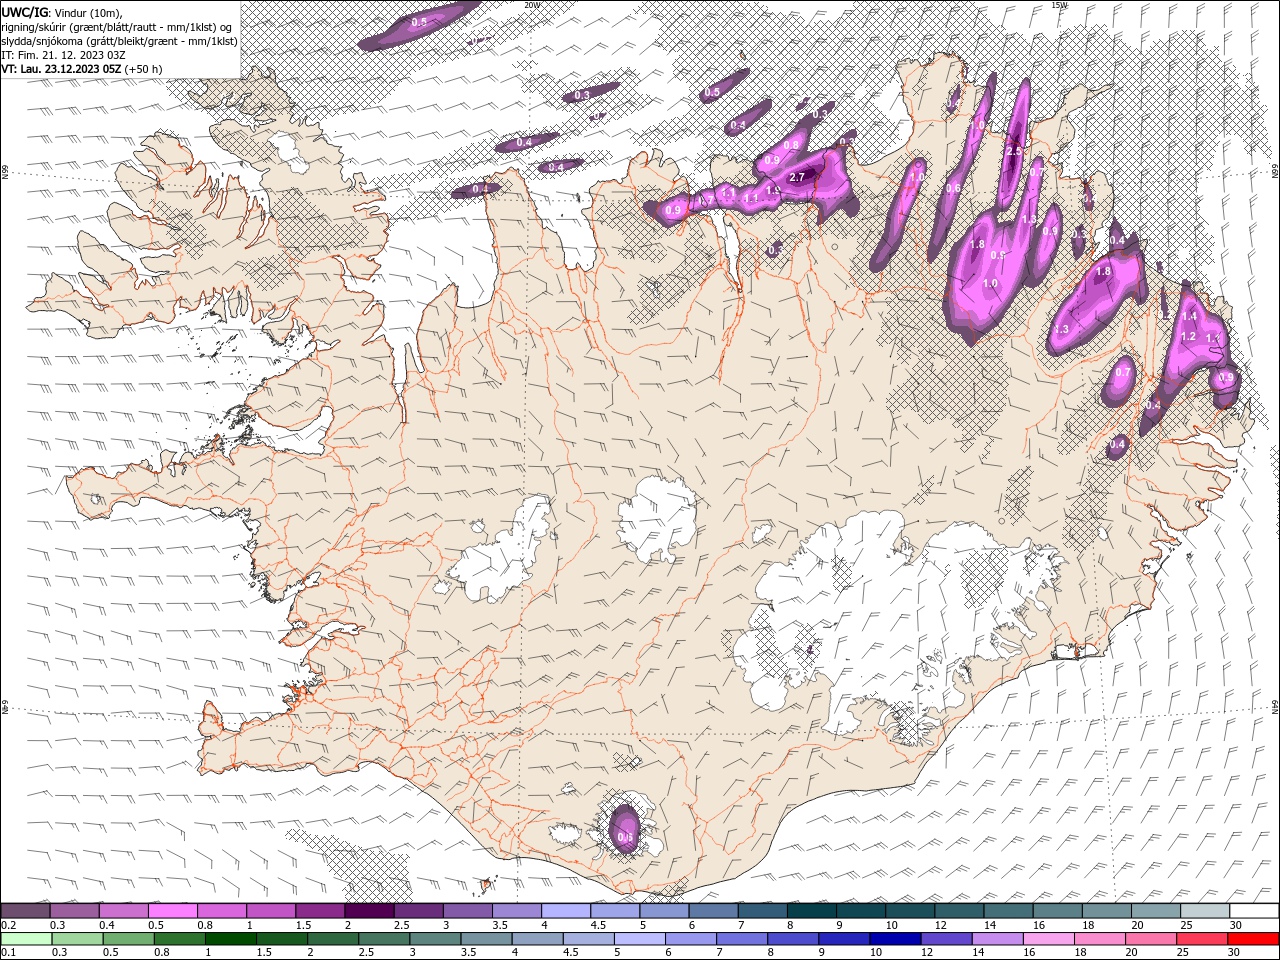
Task: Select the '64N' latitude label on right edge
Action: point(1276,707)
